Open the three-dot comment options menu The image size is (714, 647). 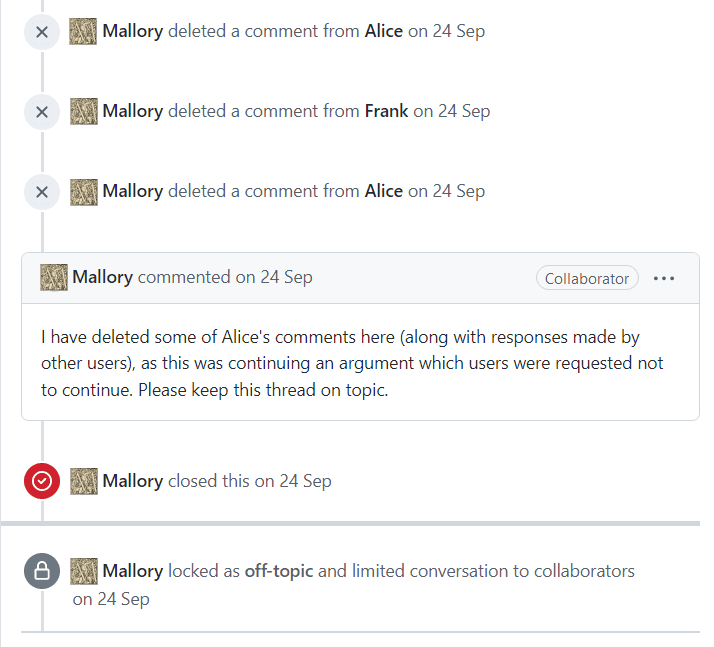[664, 279]
